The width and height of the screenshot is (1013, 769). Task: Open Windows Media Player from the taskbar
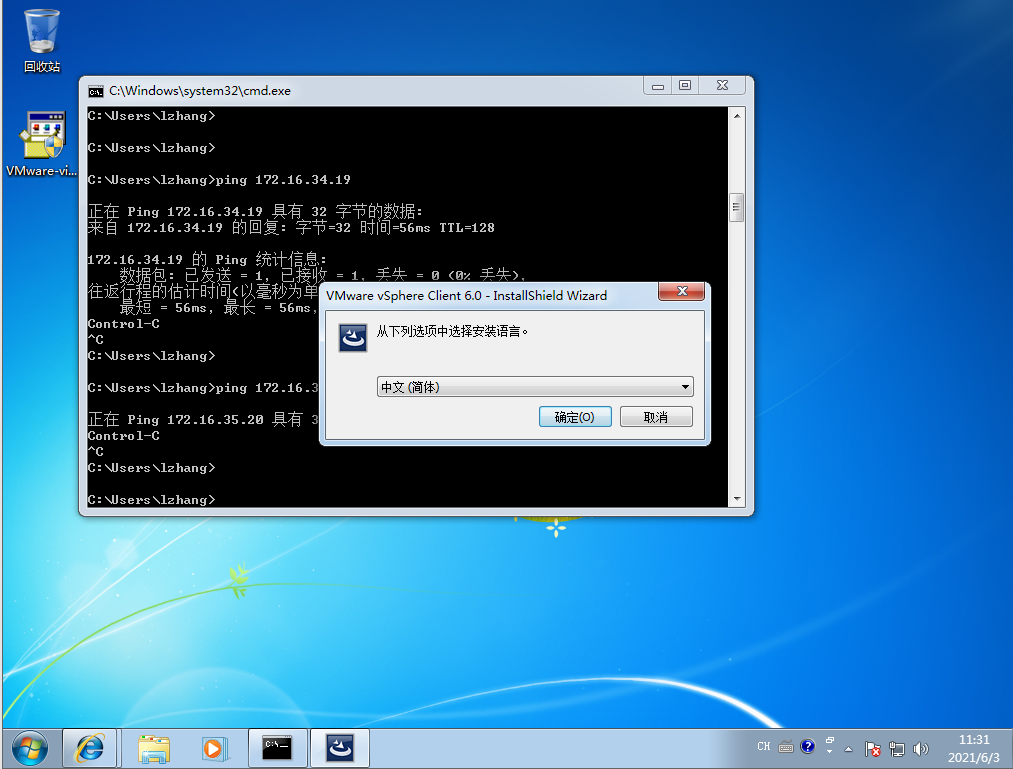pos(213,748)
